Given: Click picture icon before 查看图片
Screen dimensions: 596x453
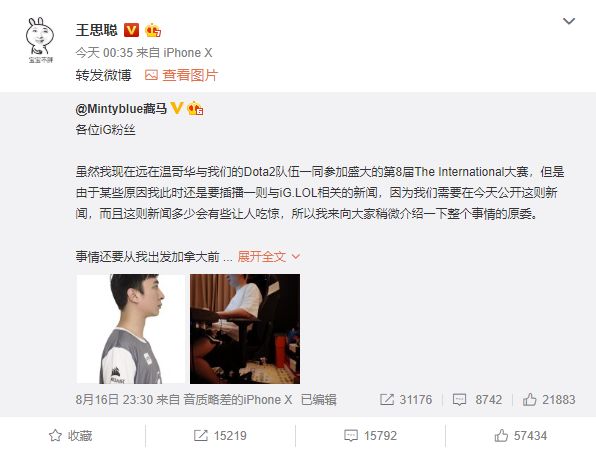Looking at the screenshot, I should tap(151, 75).
